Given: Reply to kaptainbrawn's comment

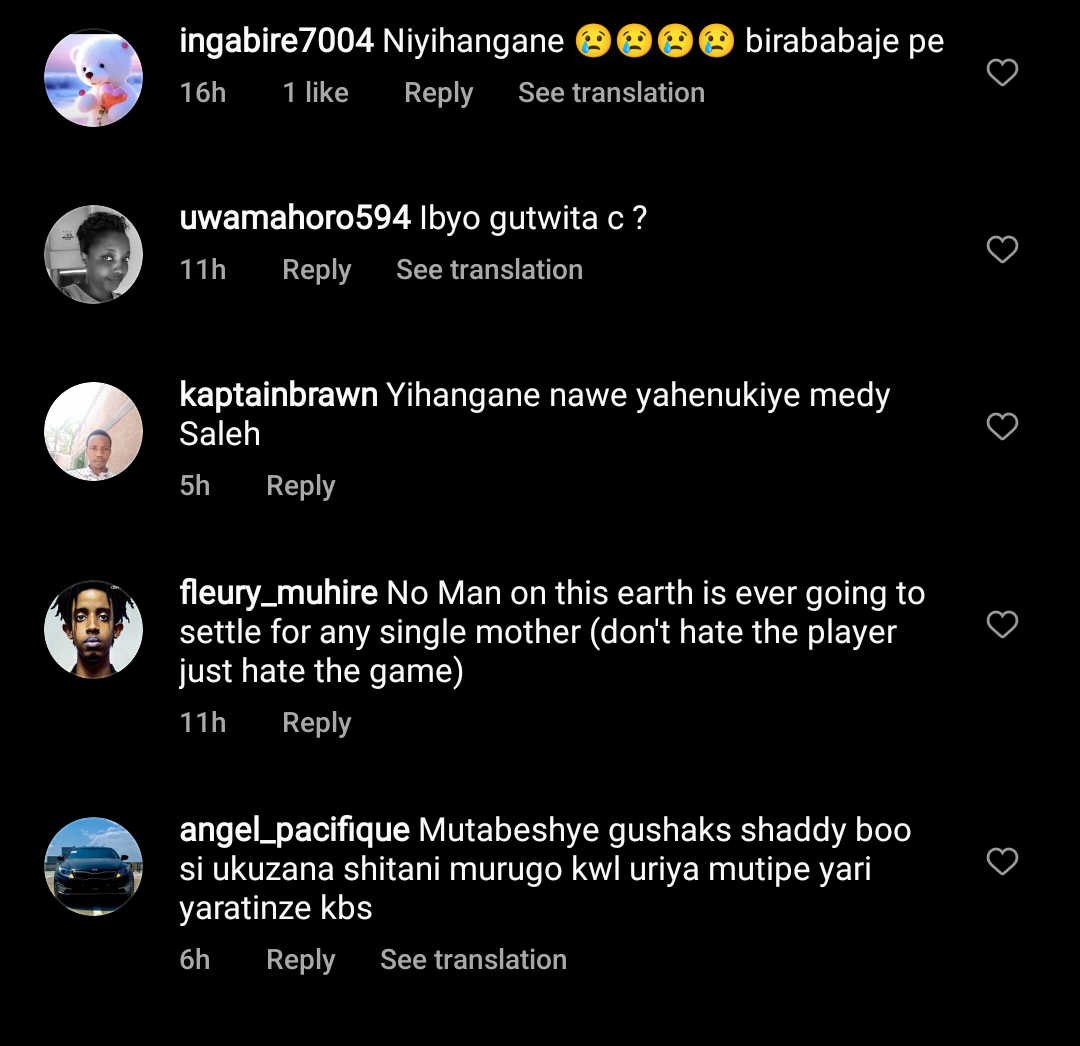Looking at the screenshot, I should click(x=300, y=486).
